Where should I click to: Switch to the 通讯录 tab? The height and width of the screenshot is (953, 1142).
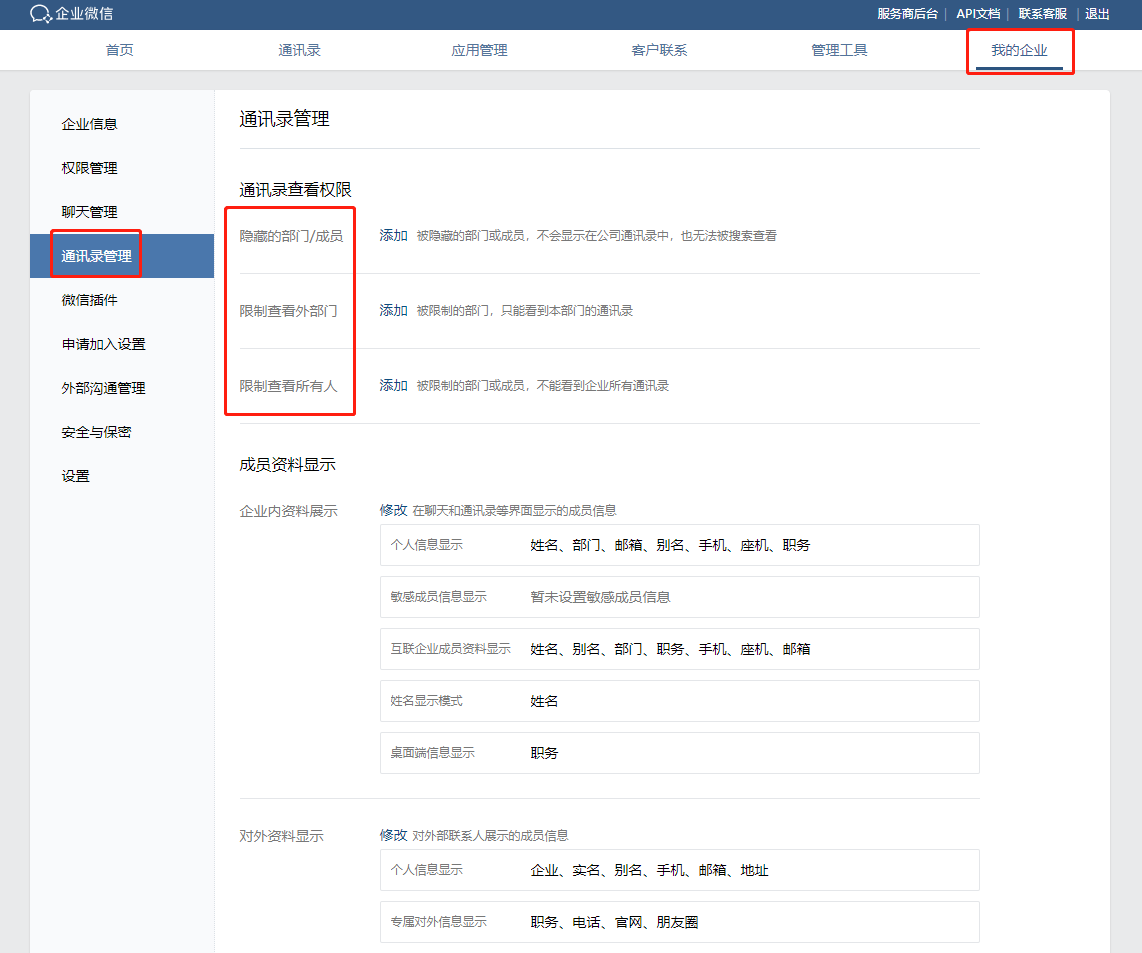click(299, 50)
